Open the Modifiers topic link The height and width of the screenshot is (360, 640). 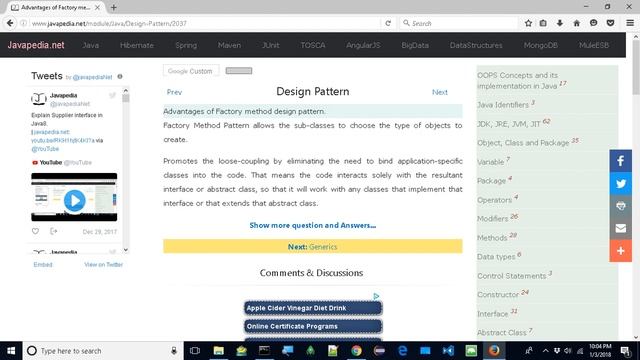[492, 218]
